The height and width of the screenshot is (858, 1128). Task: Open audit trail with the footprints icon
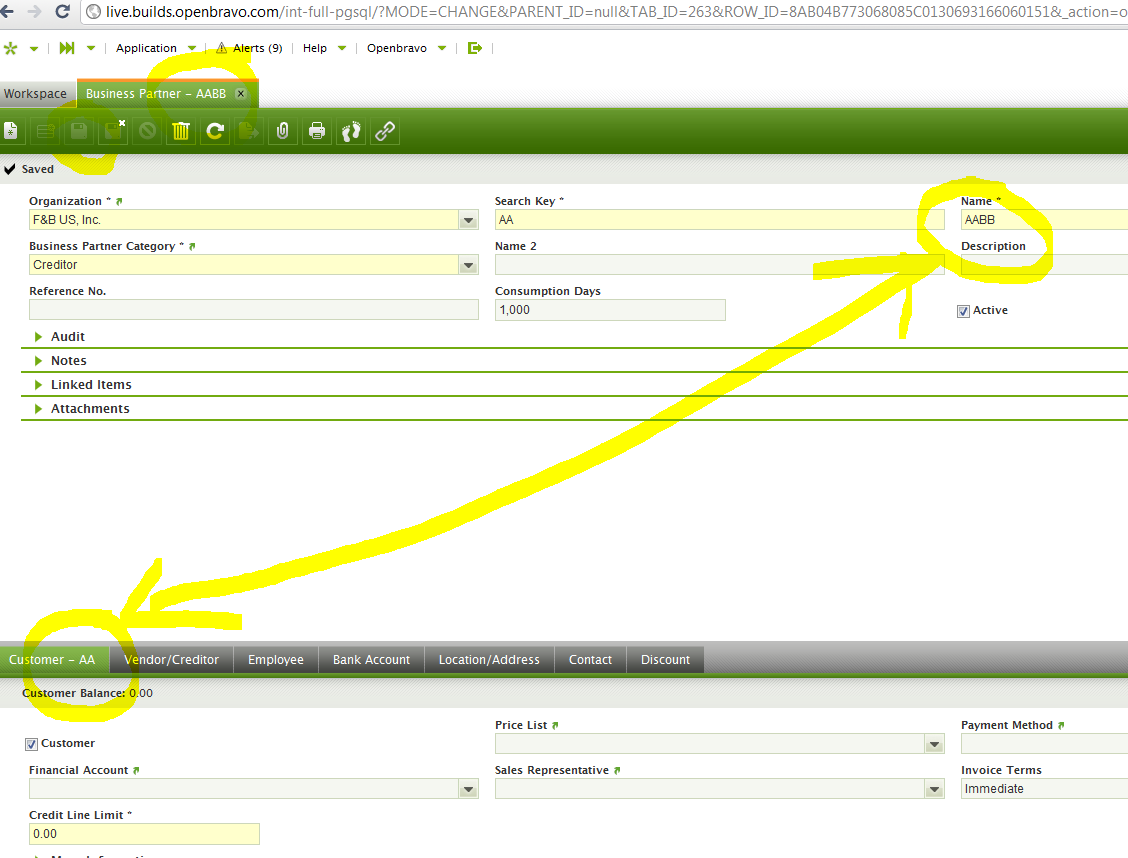(x=351, y=131)
